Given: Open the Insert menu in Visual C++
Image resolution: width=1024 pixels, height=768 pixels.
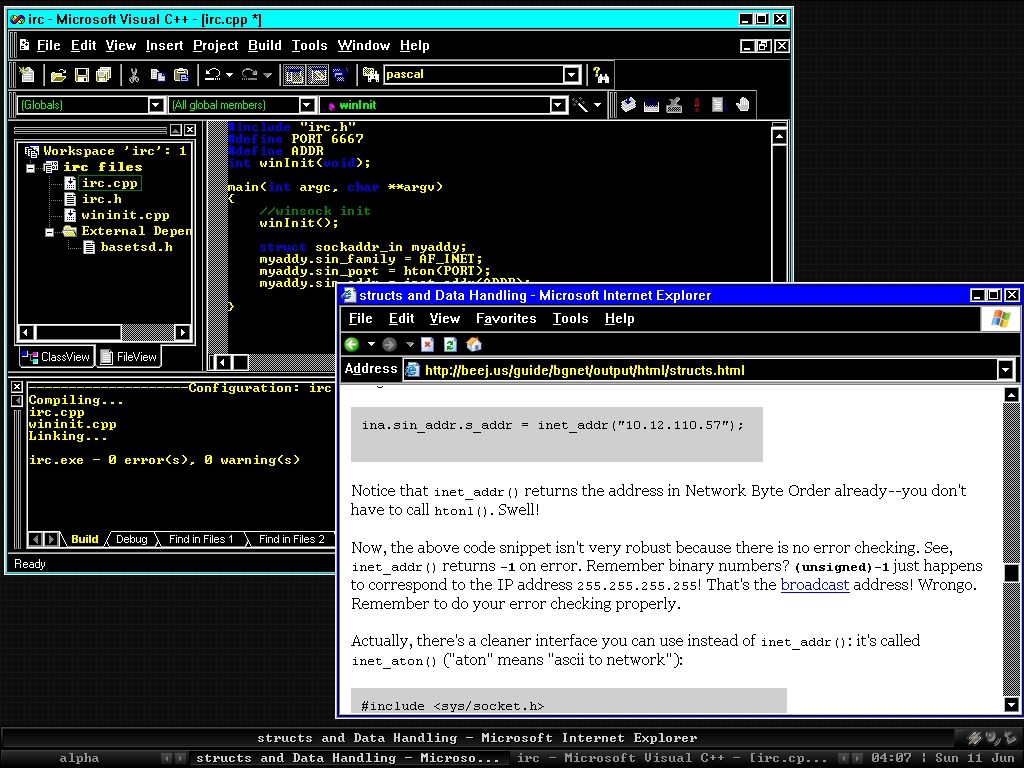Looking at the screenshot, I should click(164, 46).
